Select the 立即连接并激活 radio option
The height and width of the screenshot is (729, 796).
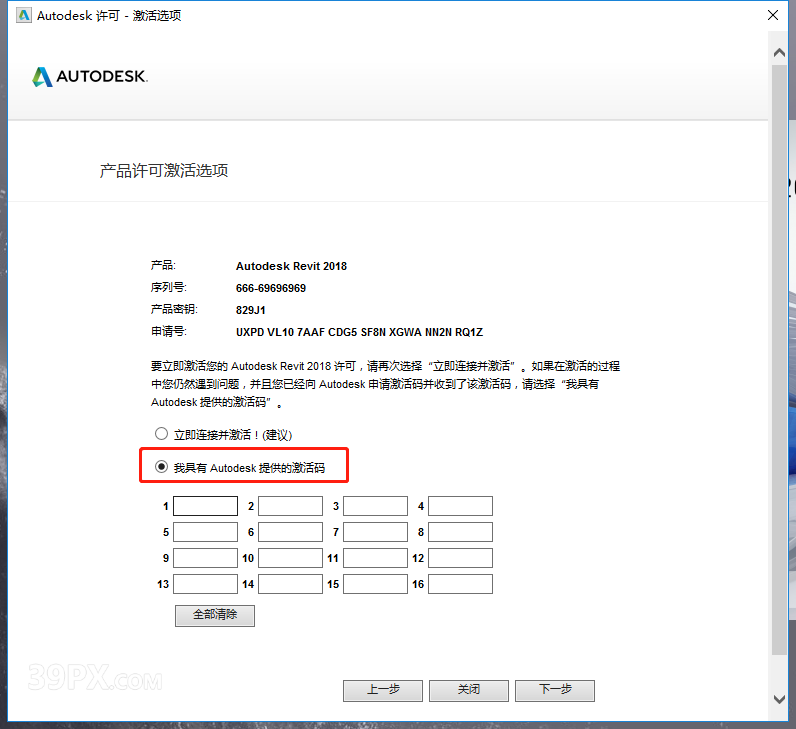[x=161, y=434]
